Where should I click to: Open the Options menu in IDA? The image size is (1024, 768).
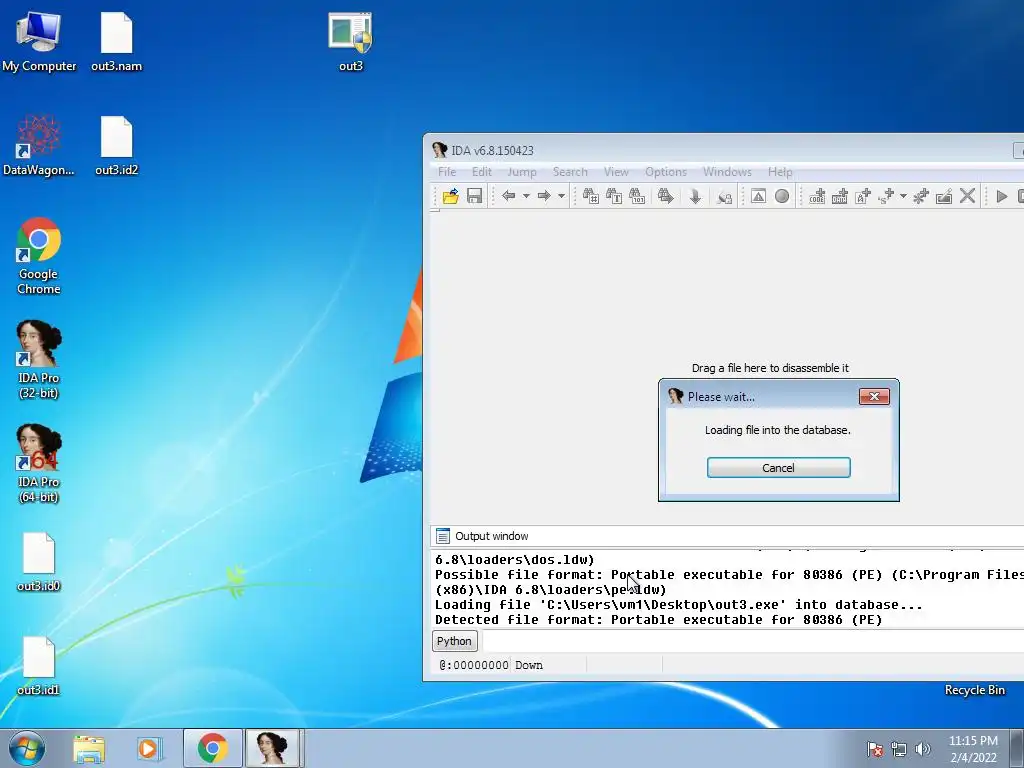(x=665, y=172)
